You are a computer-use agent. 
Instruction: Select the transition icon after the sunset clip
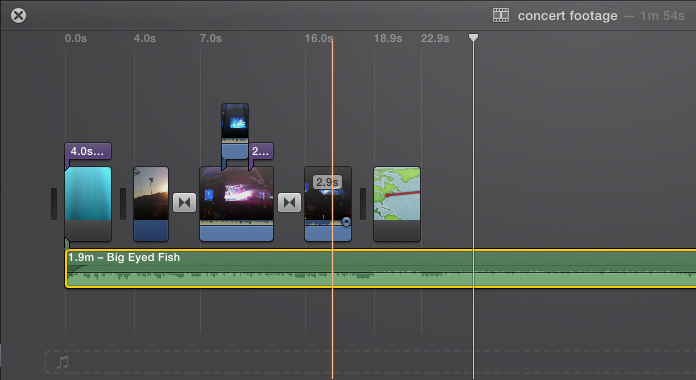(x=184, y=203)
